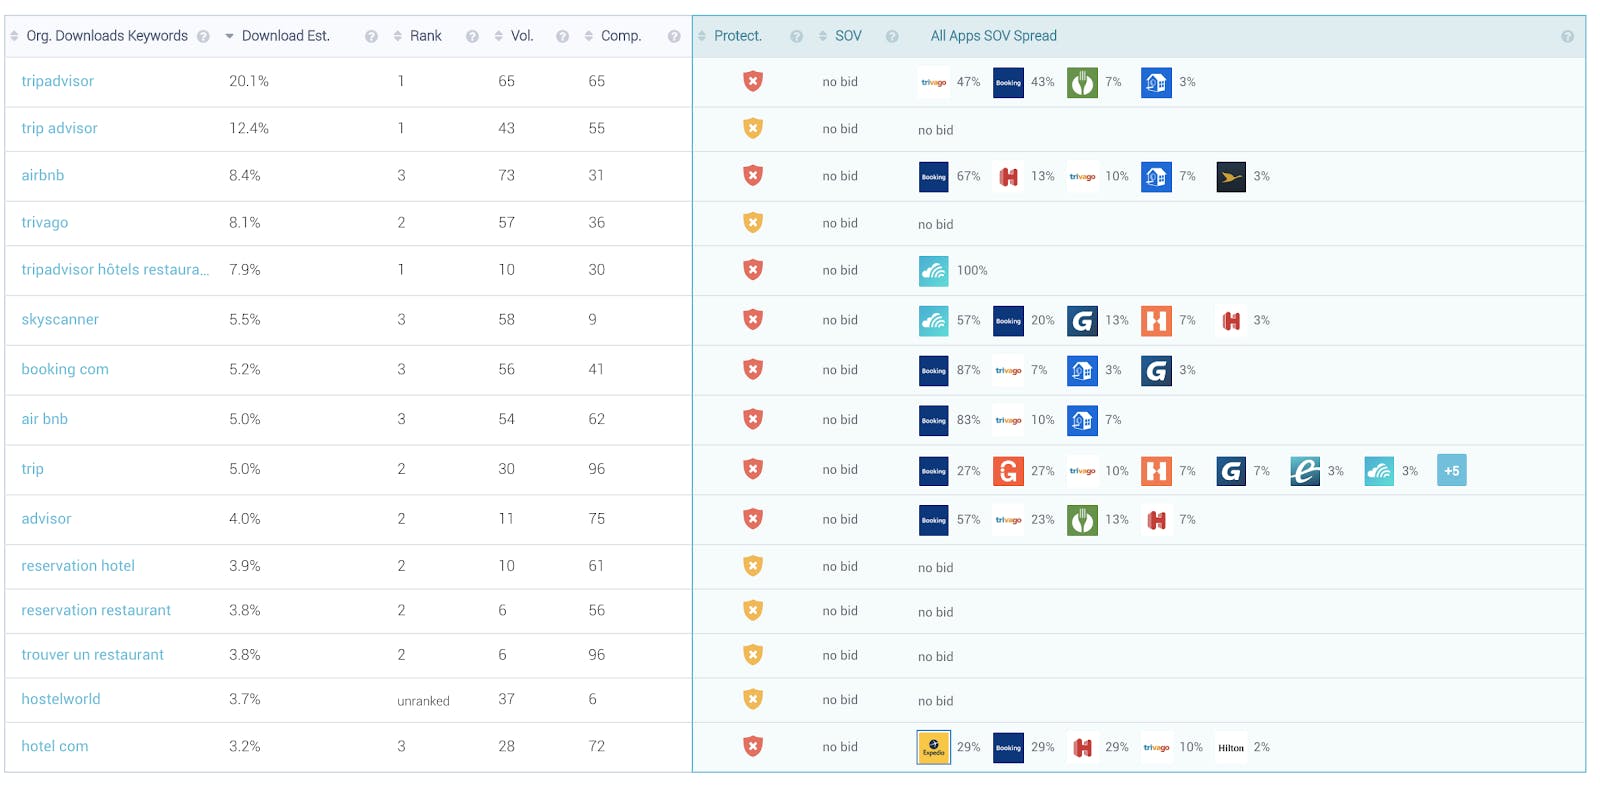Click the e-logo app icon in the trip row
The image size is (1600, 789).
tap(1305, 470)
